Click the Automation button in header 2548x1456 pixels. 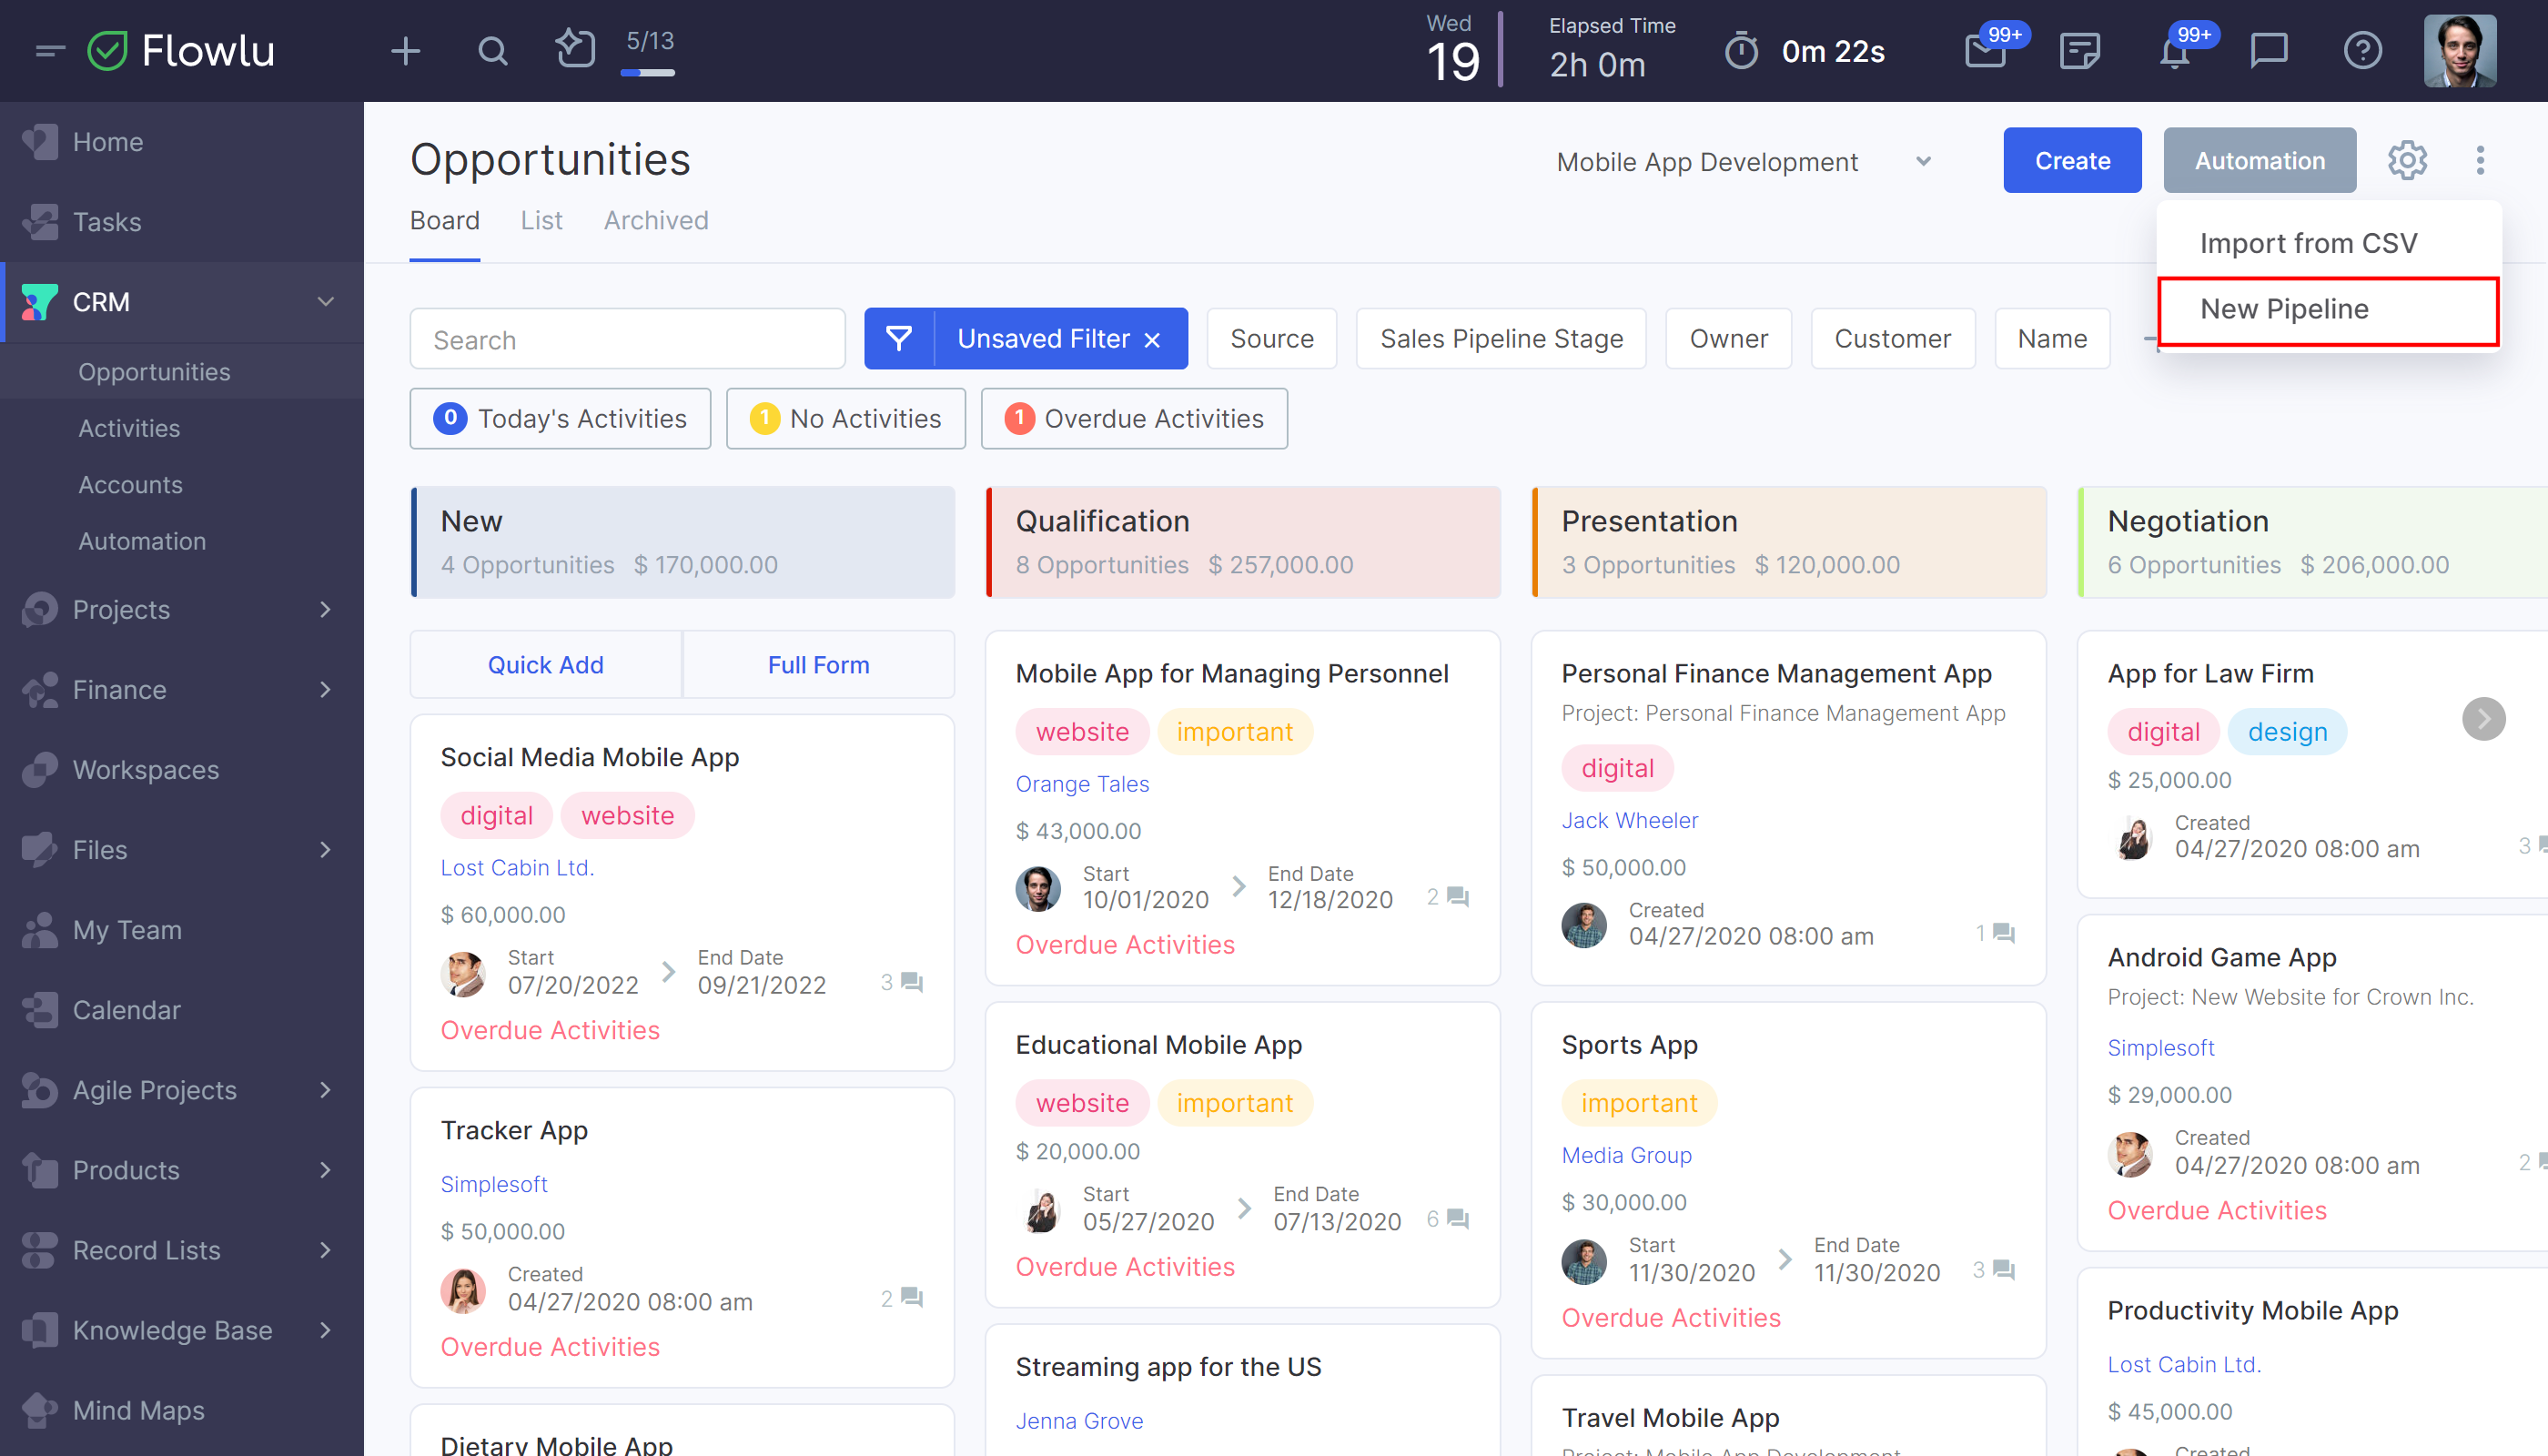(2259, 160)
